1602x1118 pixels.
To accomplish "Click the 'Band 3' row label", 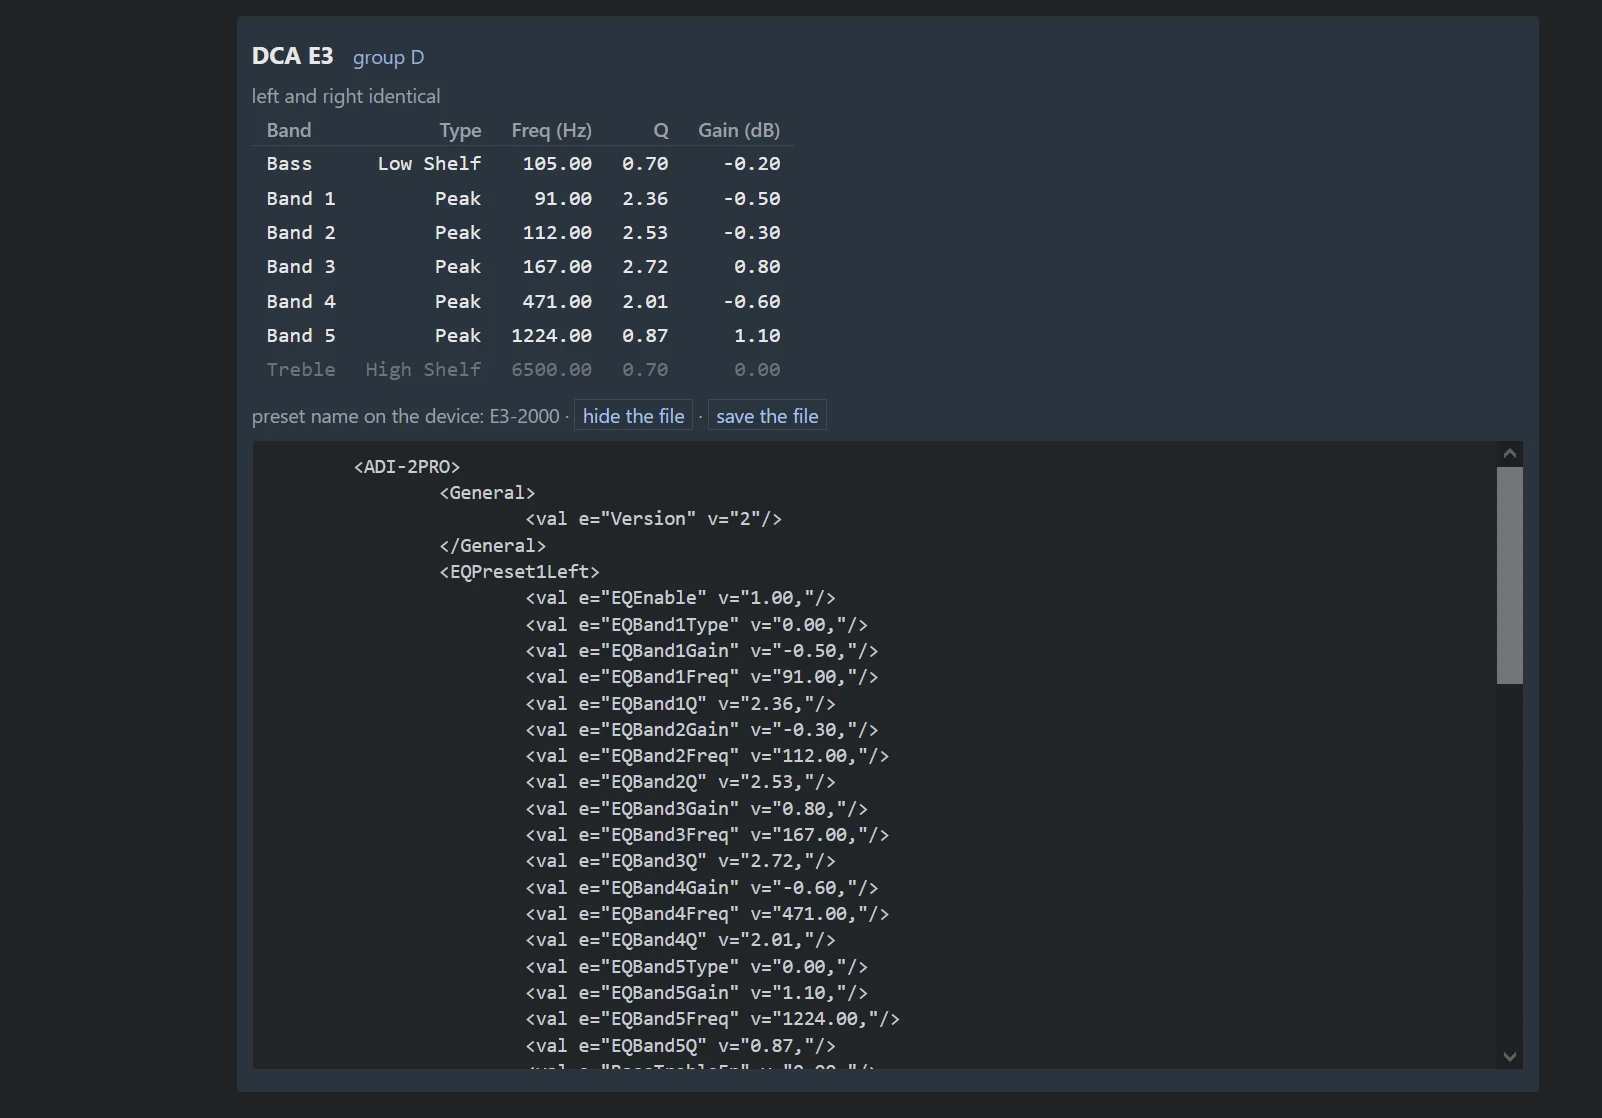I will click(301, 267).
